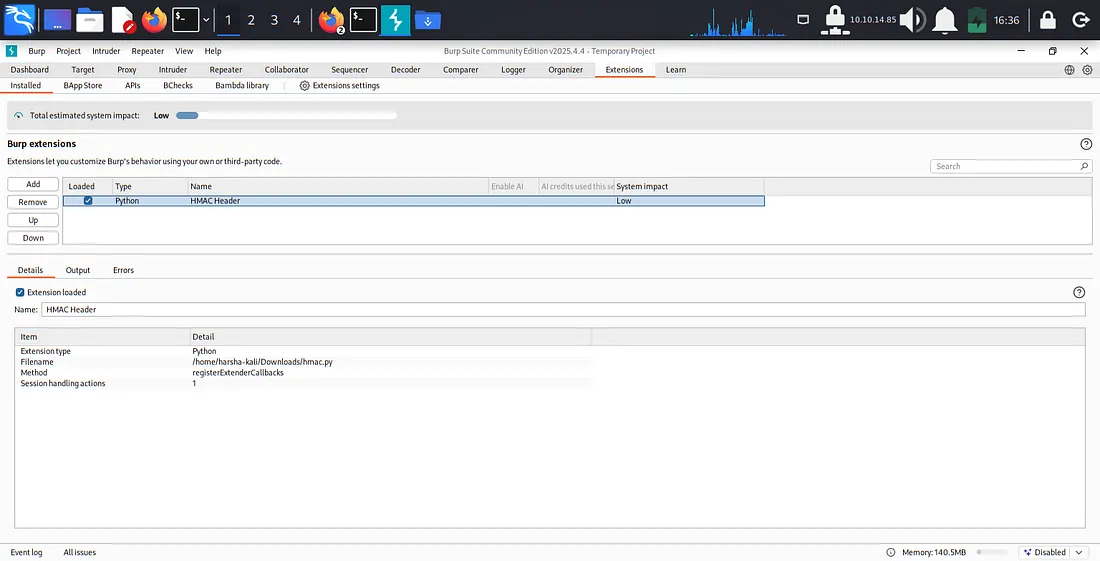1100x561 pixels.
Task: Open the downloads folder taskbar window
Action: pyautogui.click(x=428, y=20)
